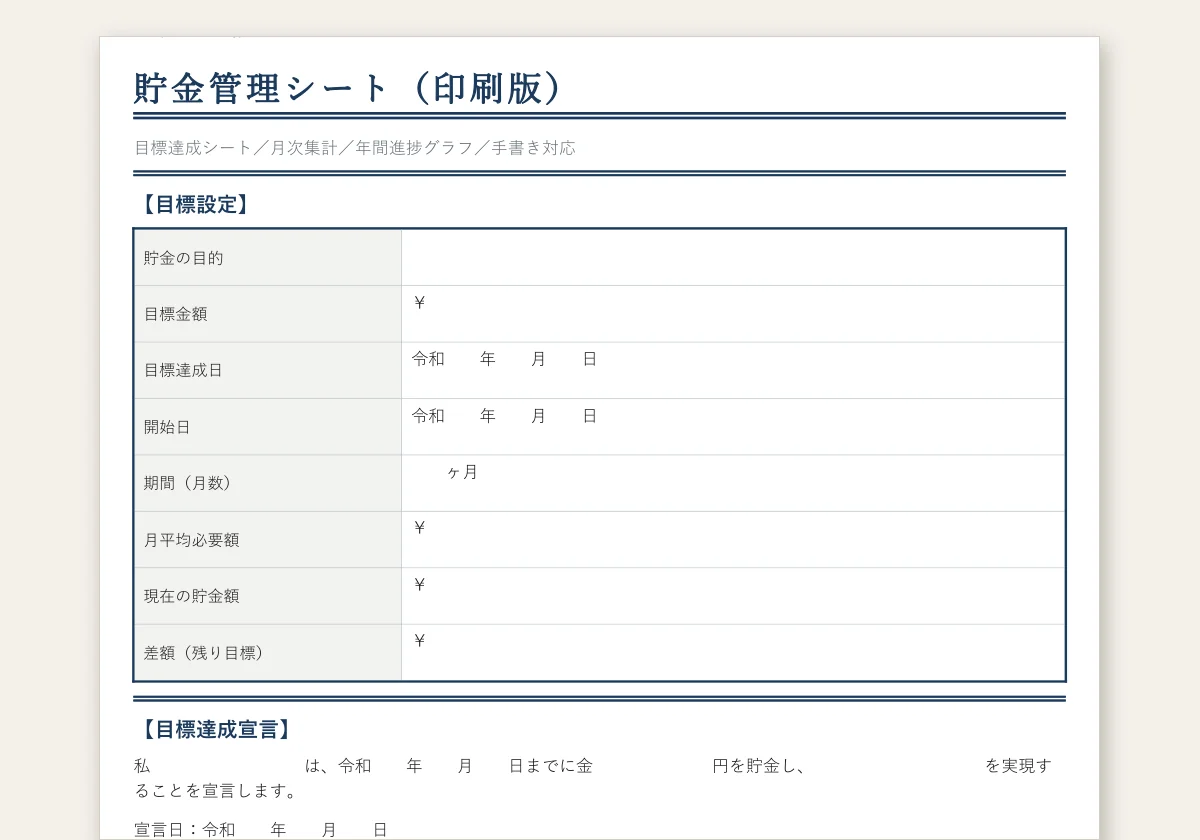Select ヶ月 in the 期間（月数） row
Viewport: 1200px width, 840px height.
(462, 472)
